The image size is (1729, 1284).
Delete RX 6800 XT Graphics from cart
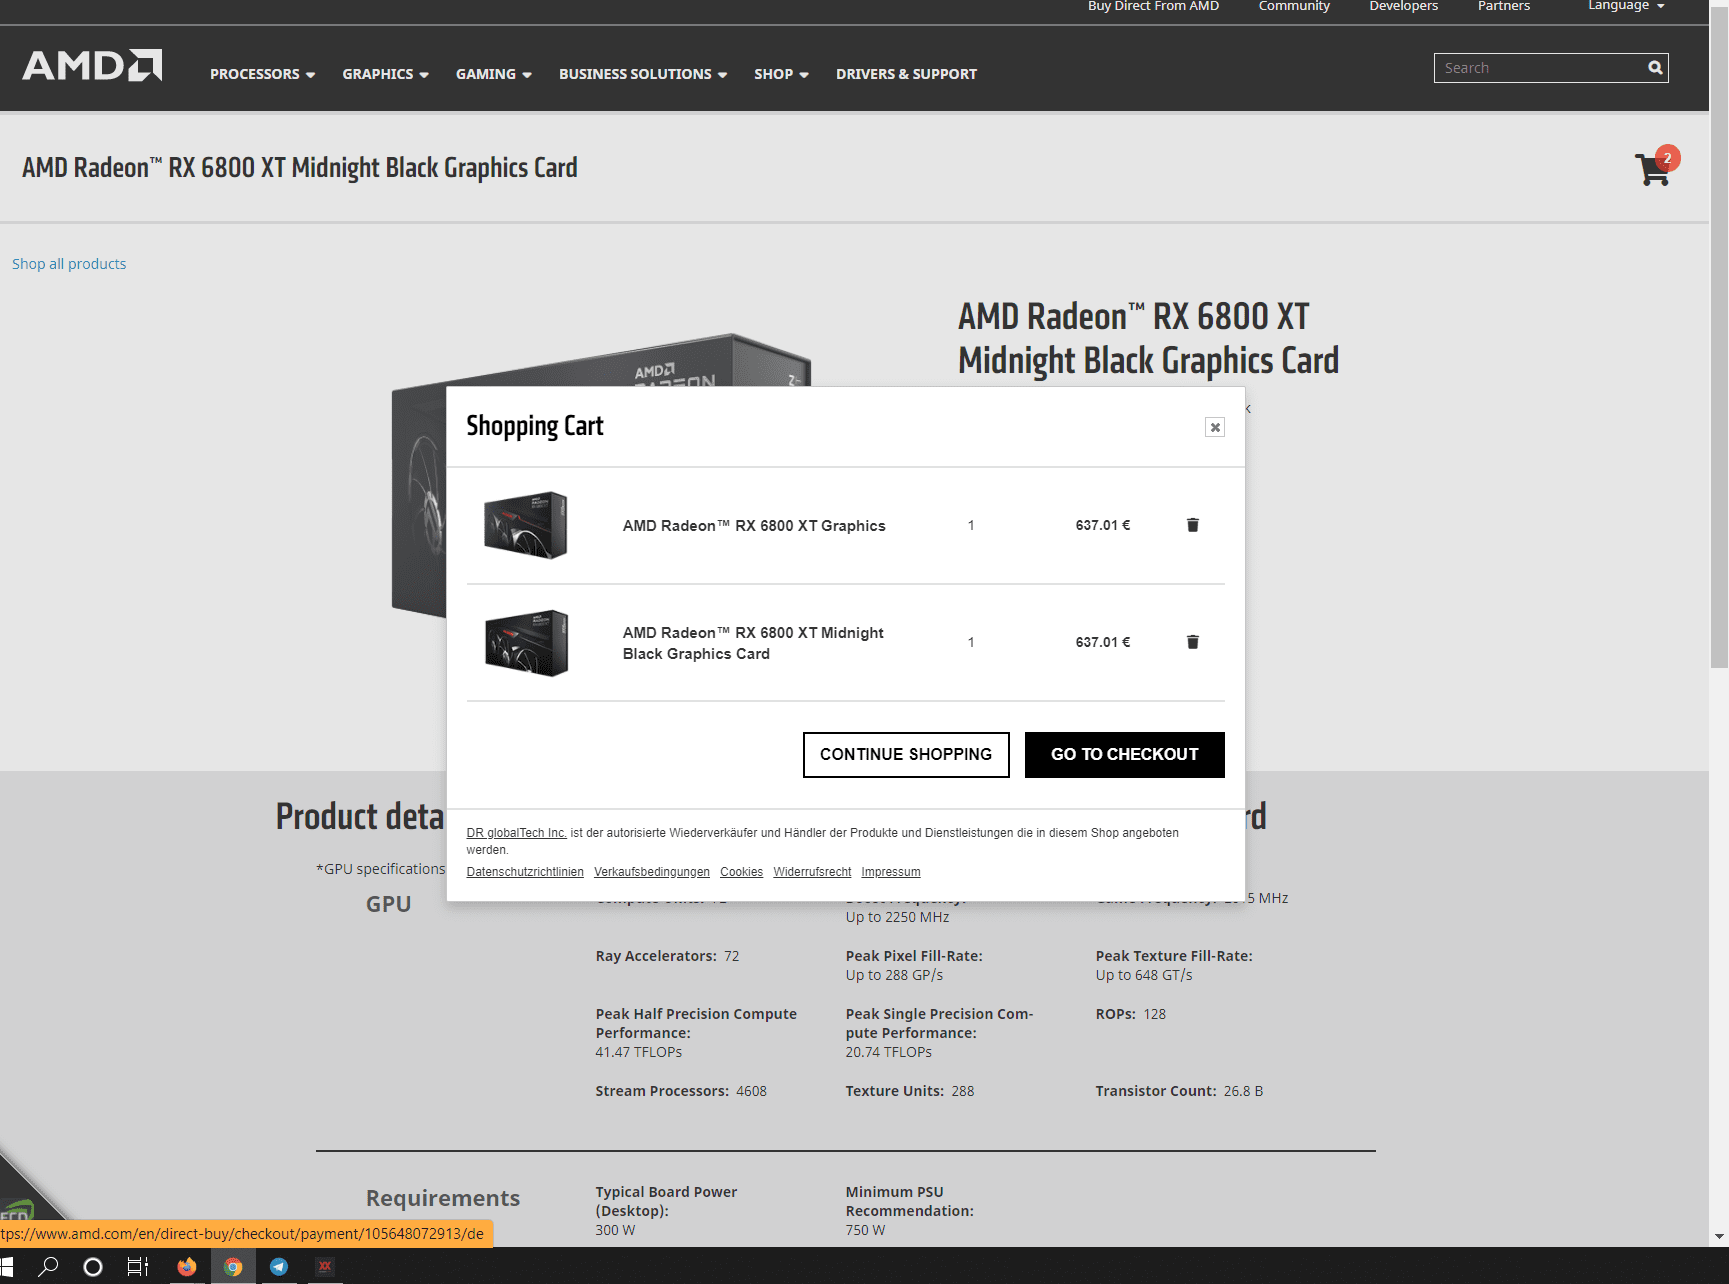click(1192, 525)
